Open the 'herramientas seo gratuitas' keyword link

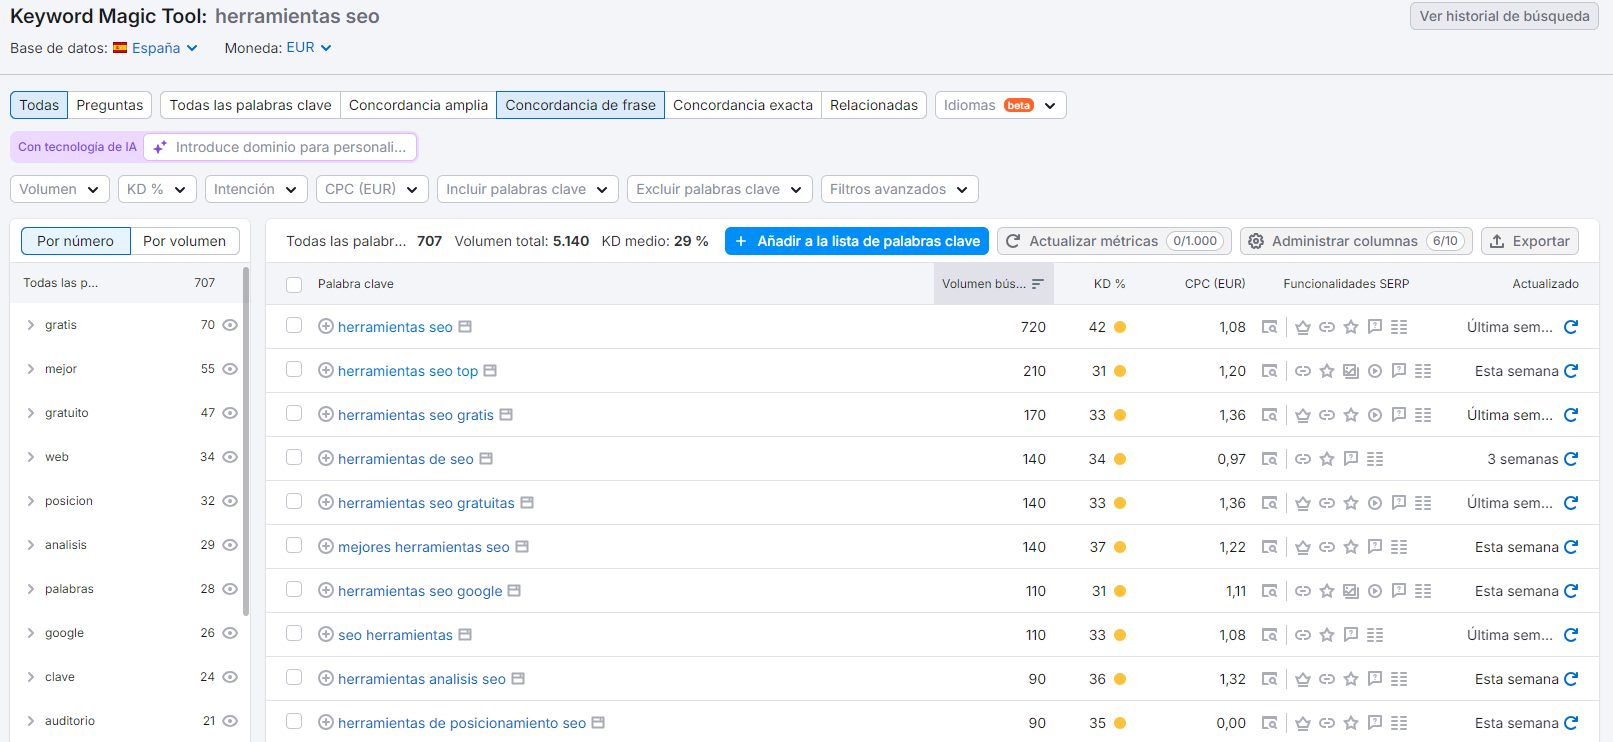[426, 503]
